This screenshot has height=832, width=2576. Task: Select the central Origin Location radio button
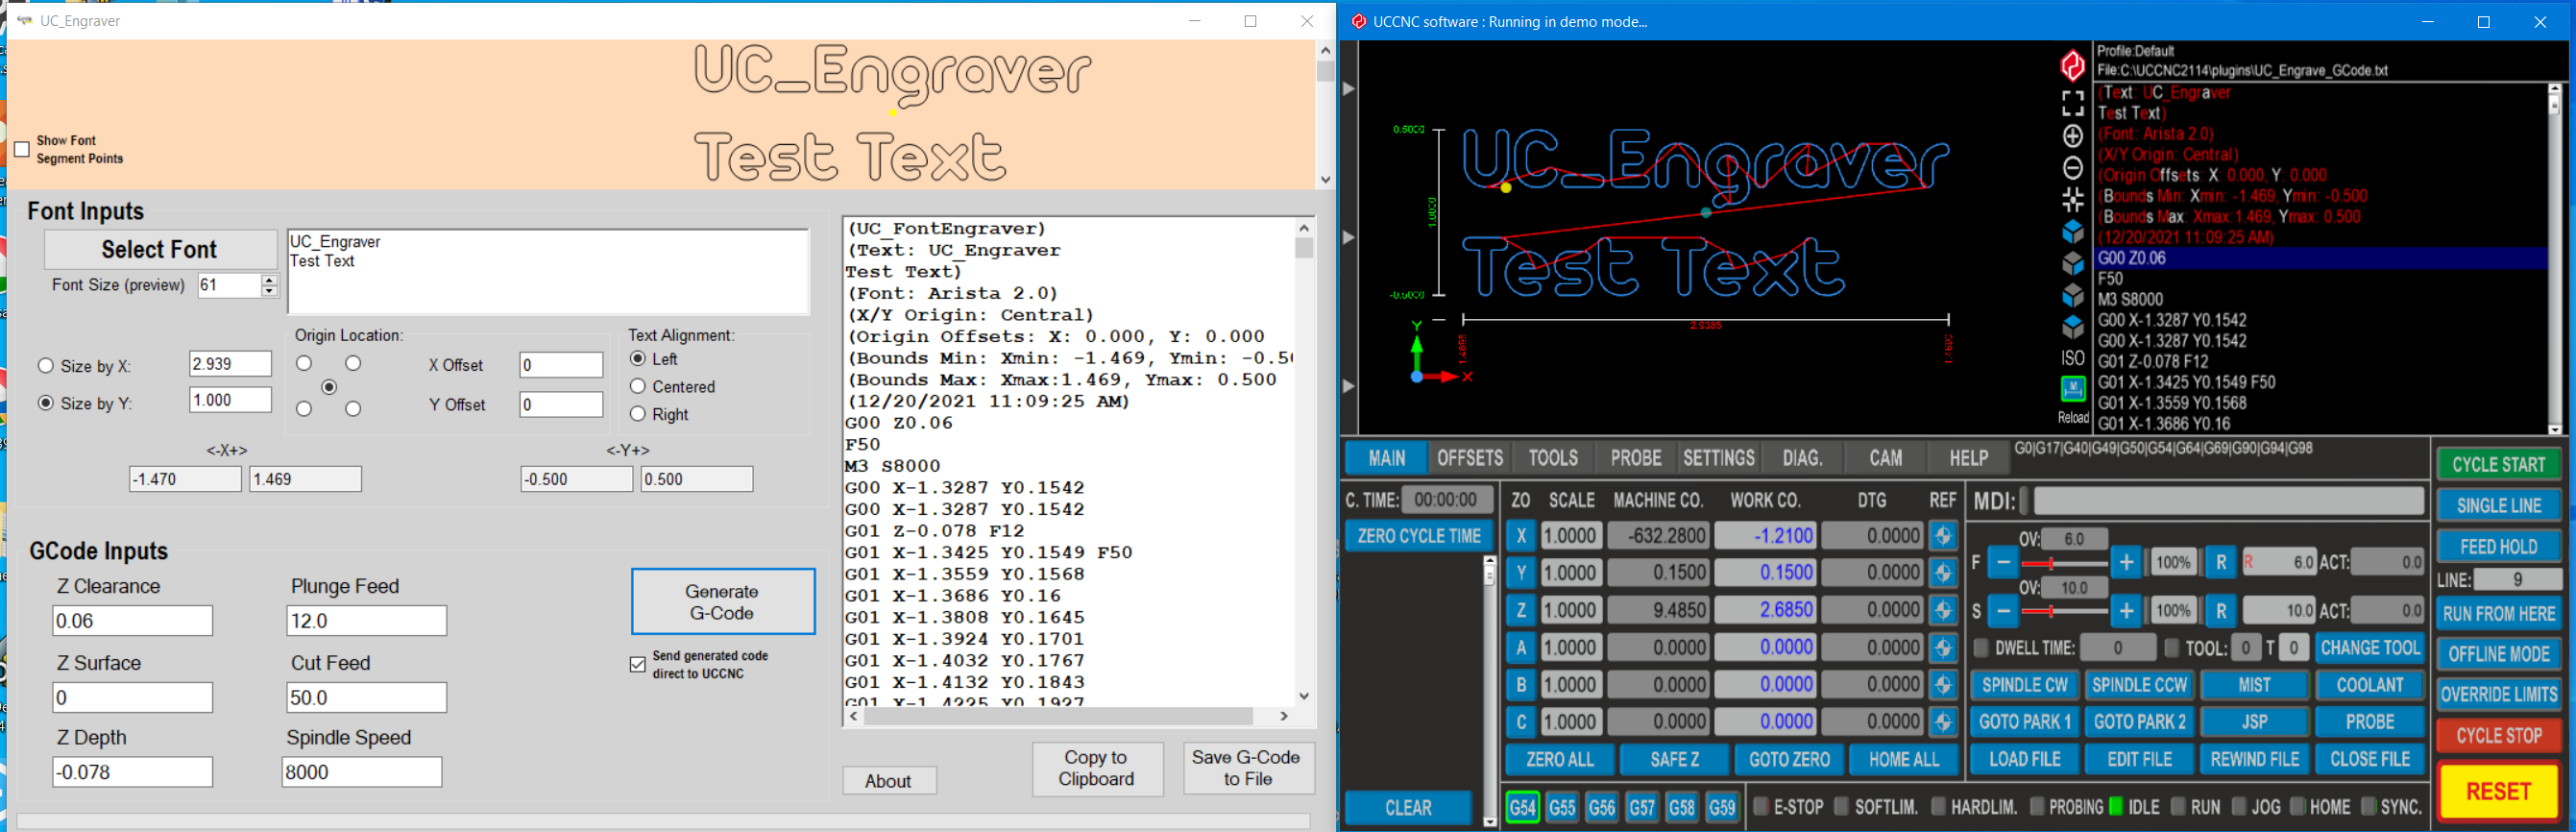pyautogui.click(x=329, y=387)
